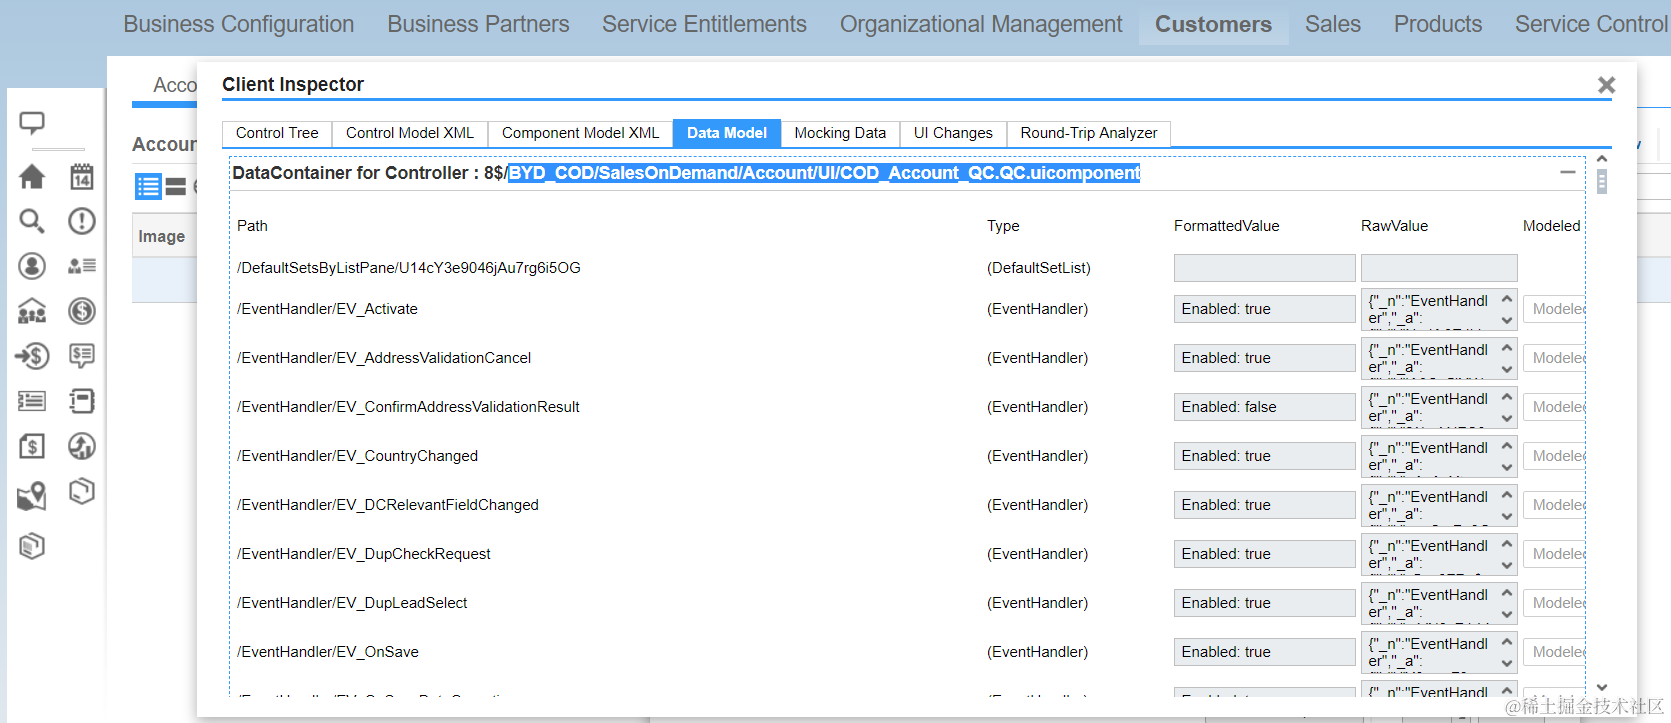Screen dimensions: 1671x723
Task: Switch to the Mocking Data tab
Action: coord(840,133)
